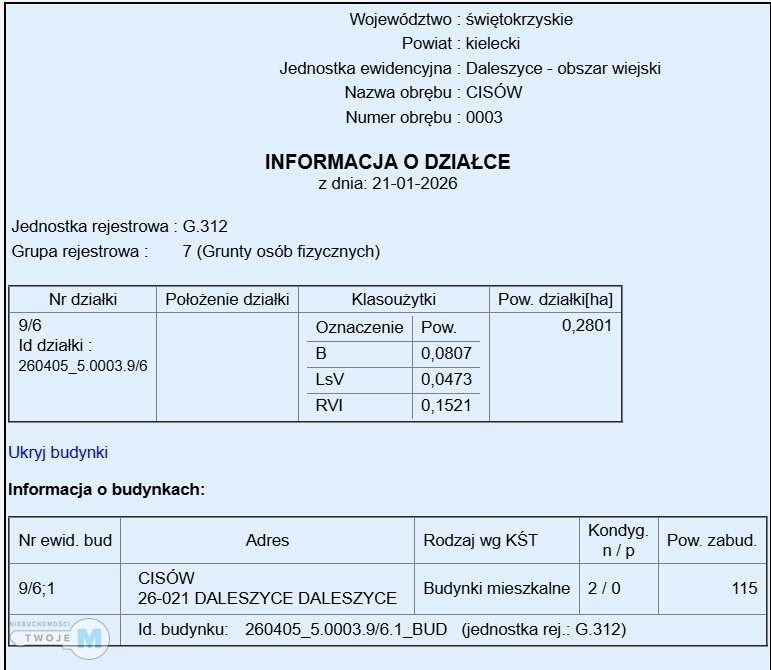Screen dimensions: 771x670
Task: Select the 'Rodzaj wg KŚT' column header
Action: (x=480, y=540)
